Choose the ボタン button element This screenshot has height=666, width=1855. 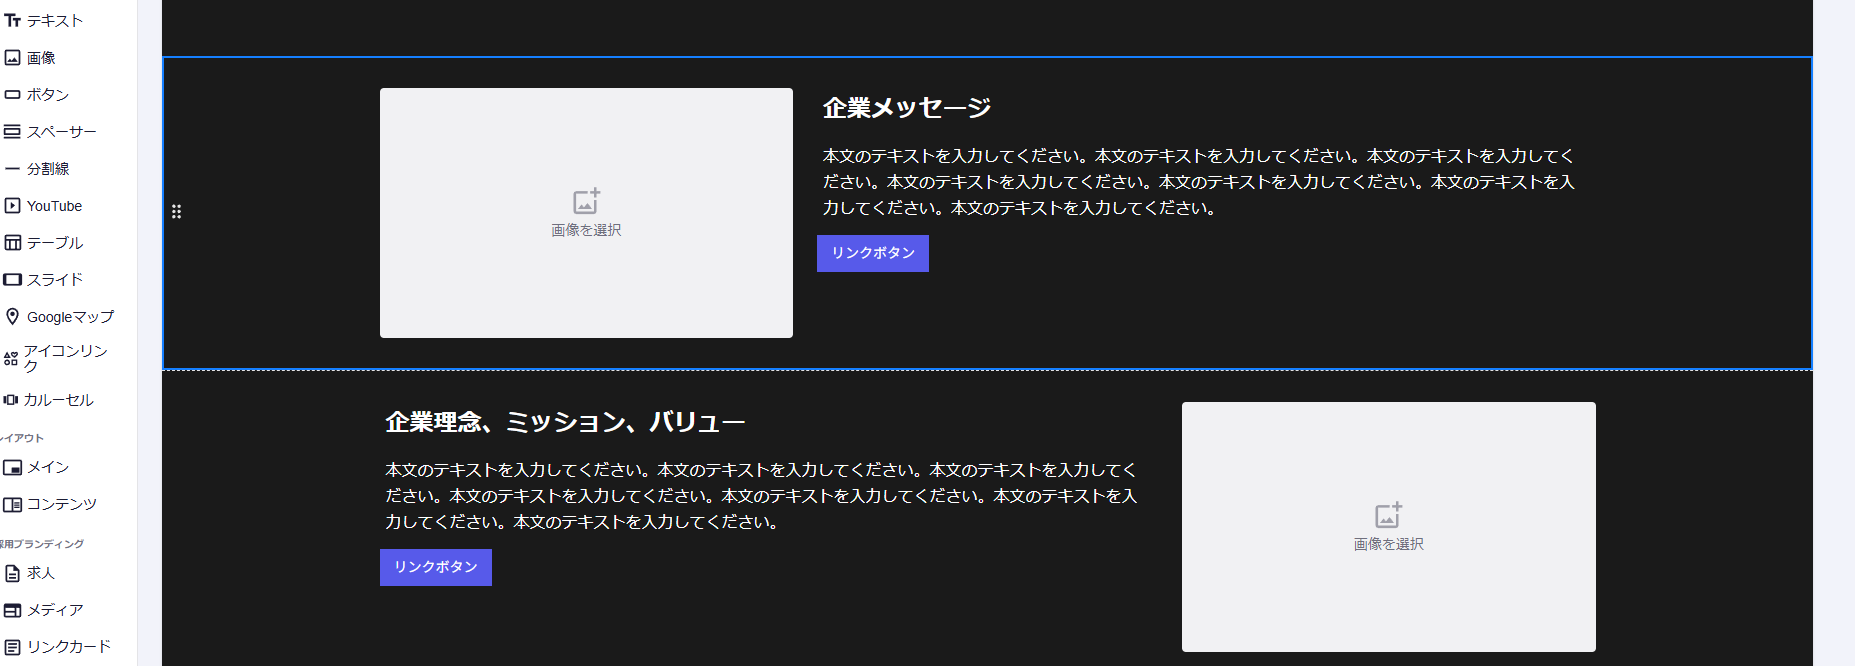[47, 95]
